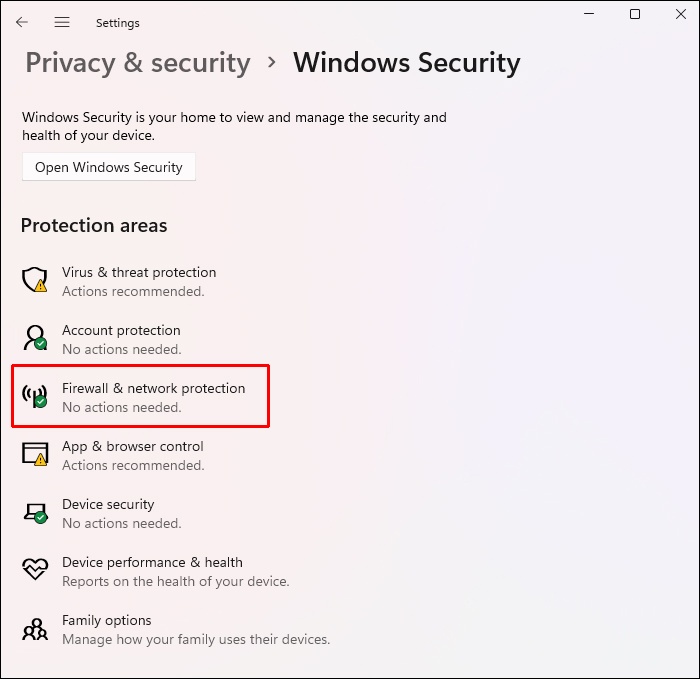Open Virus & threat protection label
This screenshot has width=700, height=679.
click(x=139, y=272)
